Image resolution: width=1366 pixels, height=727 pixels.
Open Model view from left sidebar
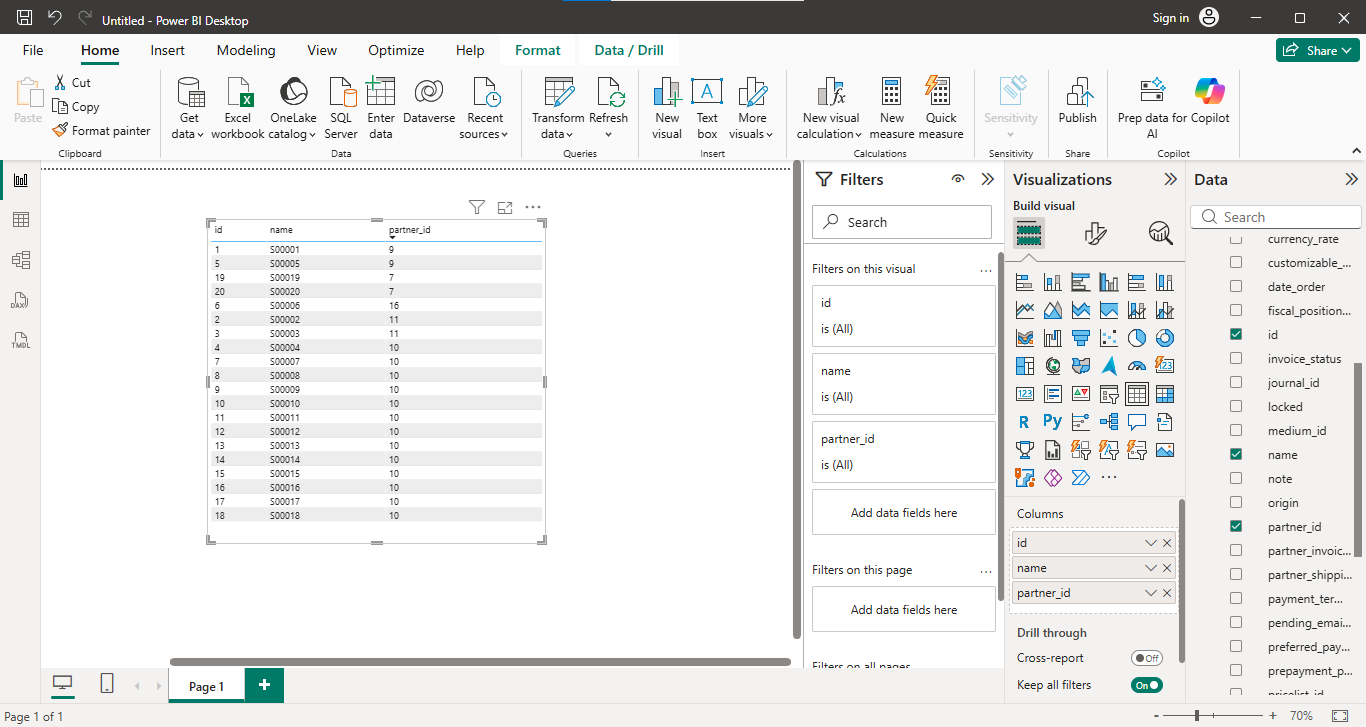20,260
